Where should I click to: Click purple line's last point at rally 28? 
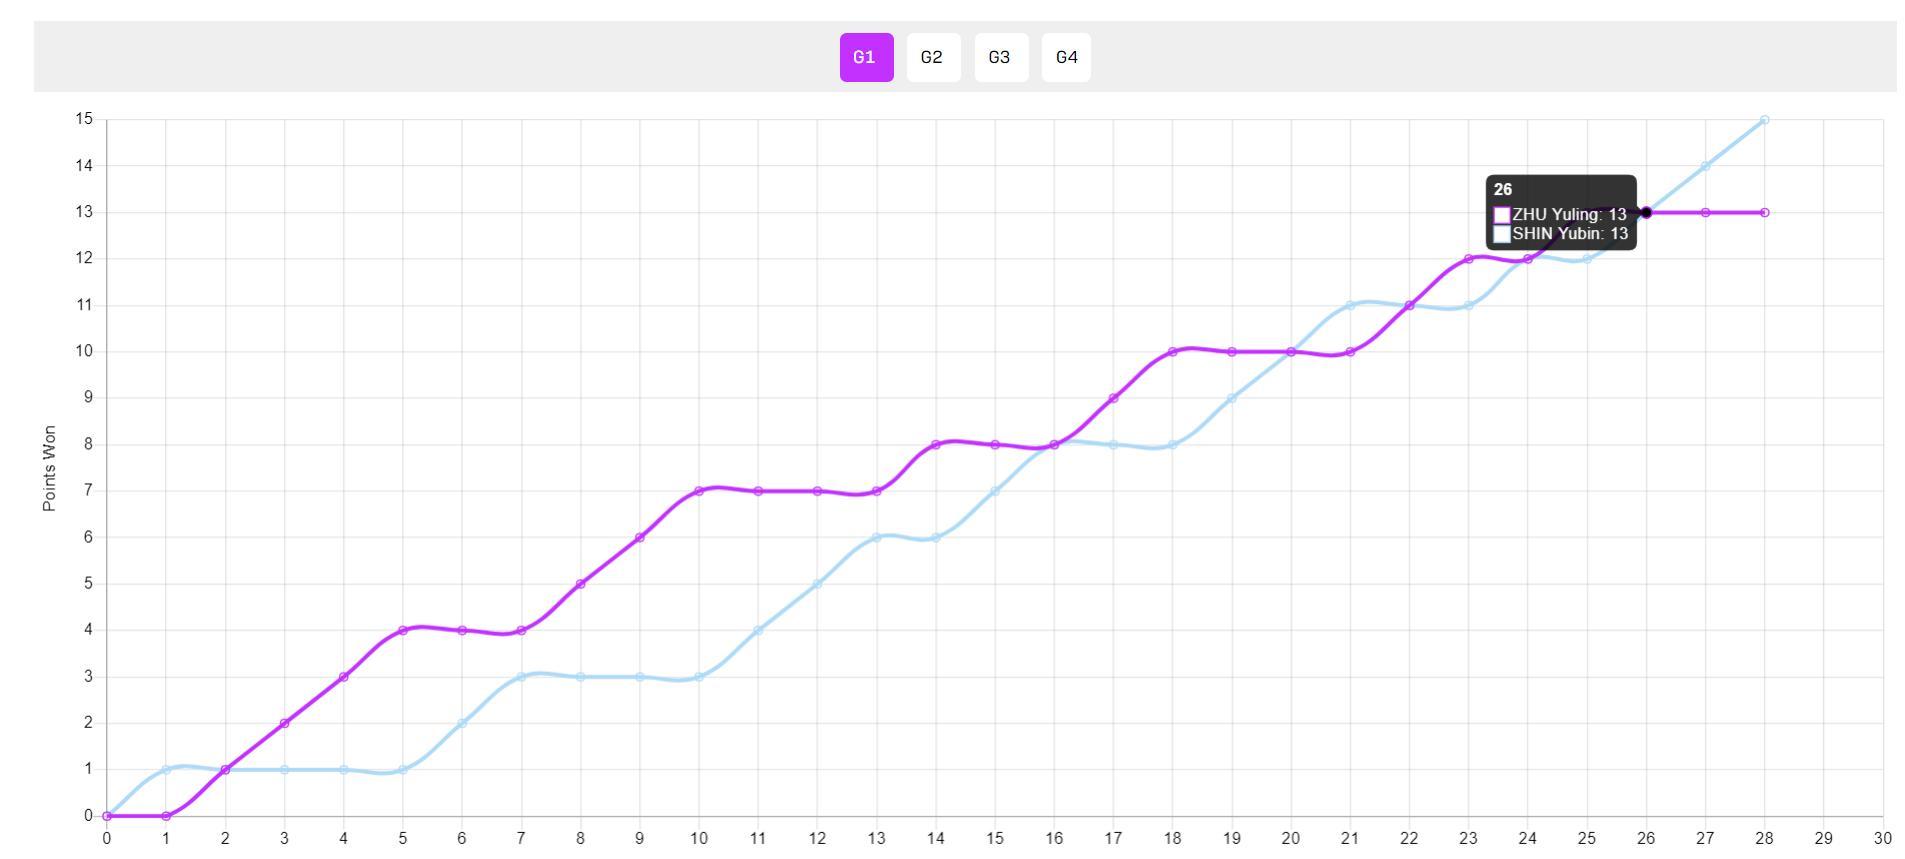1764,212
